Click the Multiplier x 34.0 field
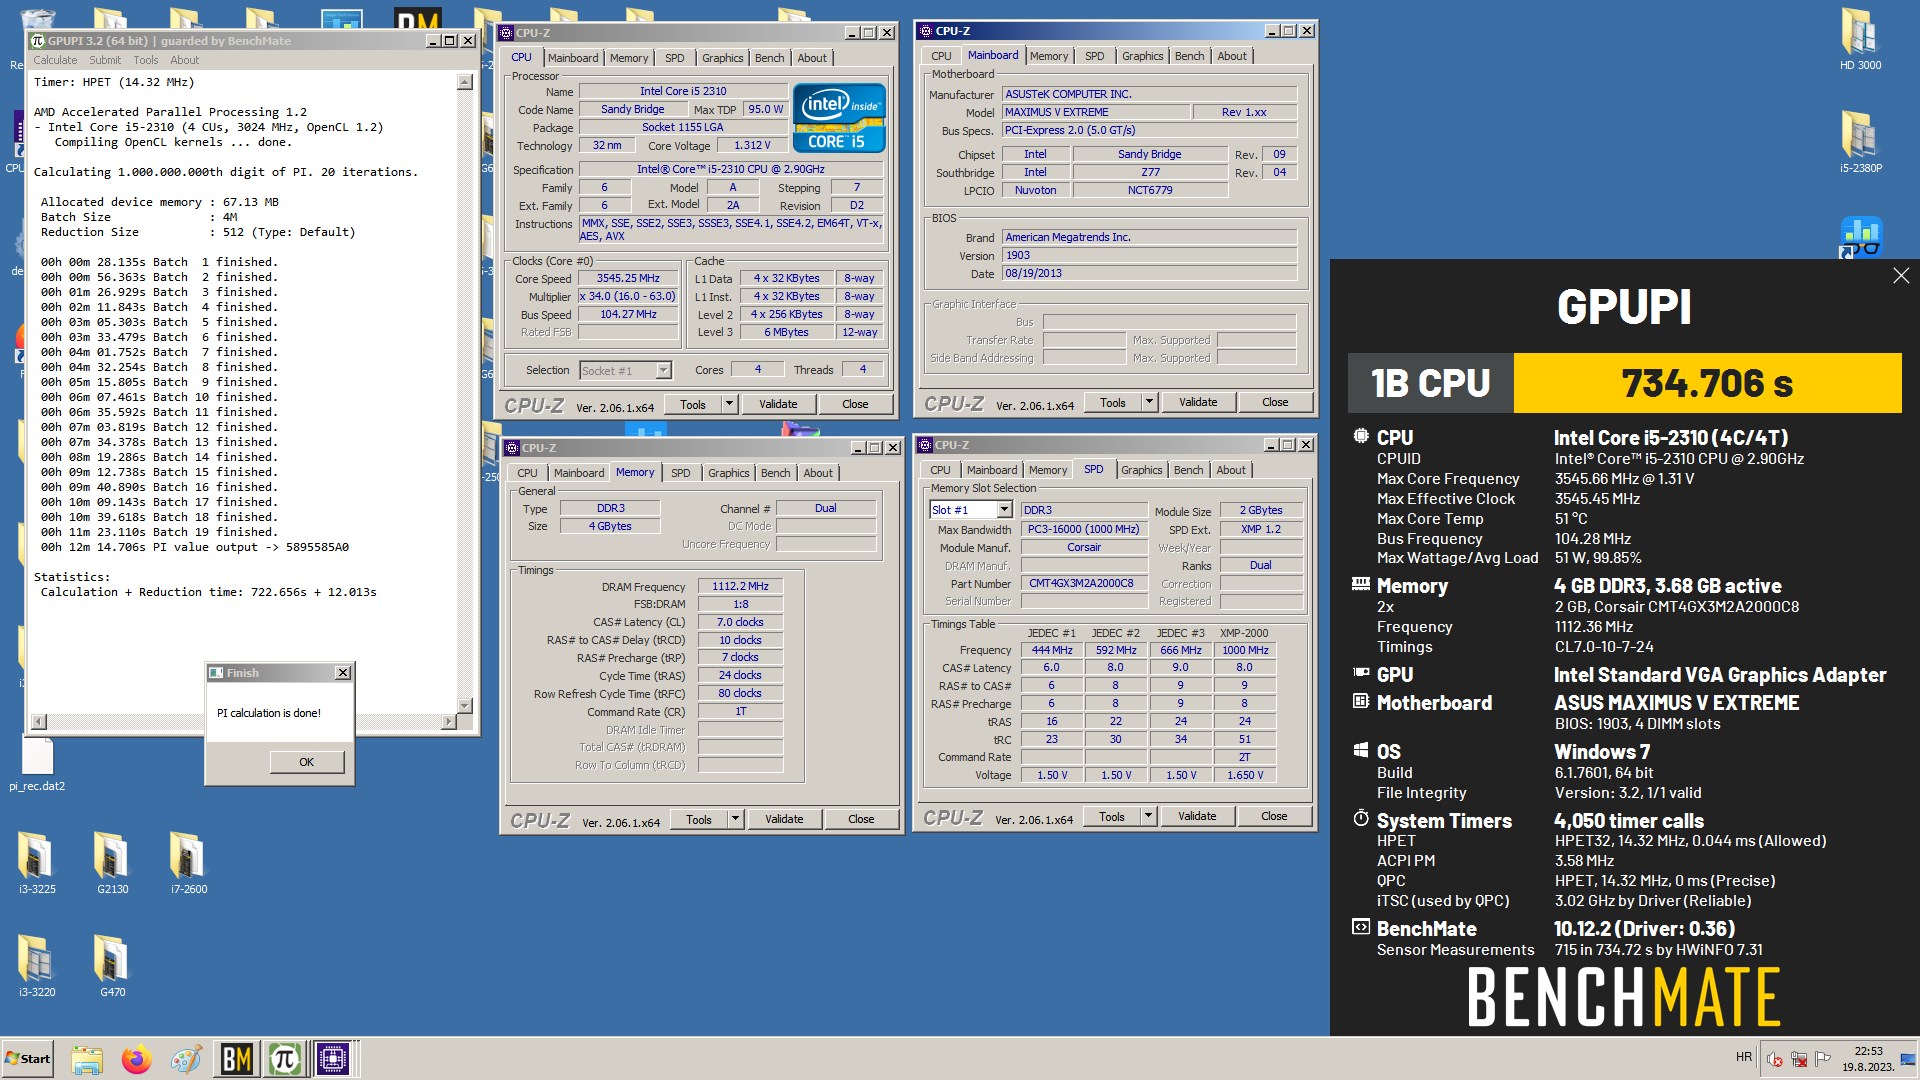Image resolution: width=1920 pixels, height=1080 pixels. (628, 297)
